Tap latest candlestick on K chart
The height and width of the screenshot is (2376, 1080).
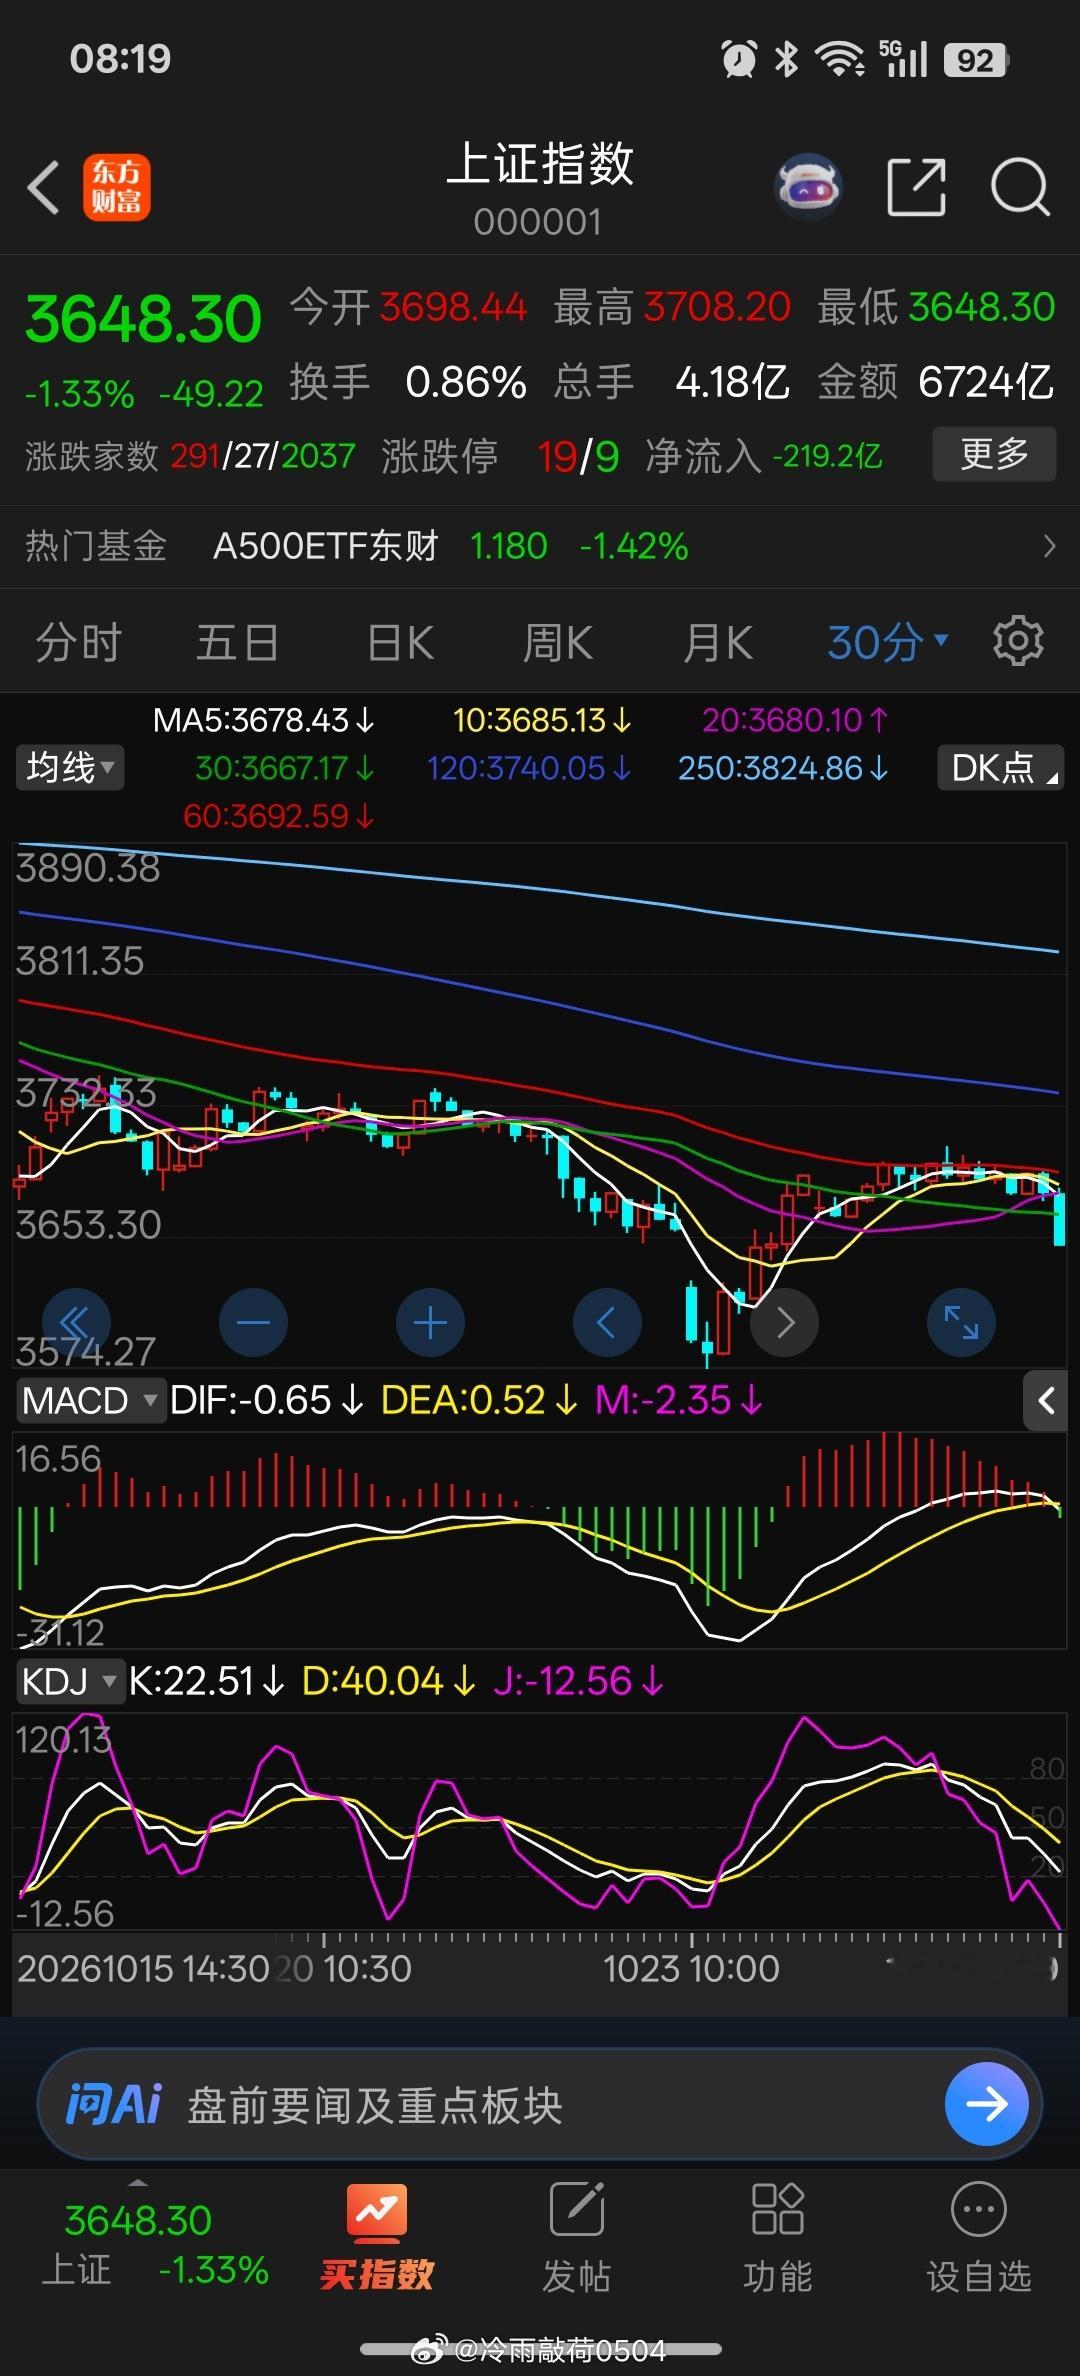coord(1059,1218)
